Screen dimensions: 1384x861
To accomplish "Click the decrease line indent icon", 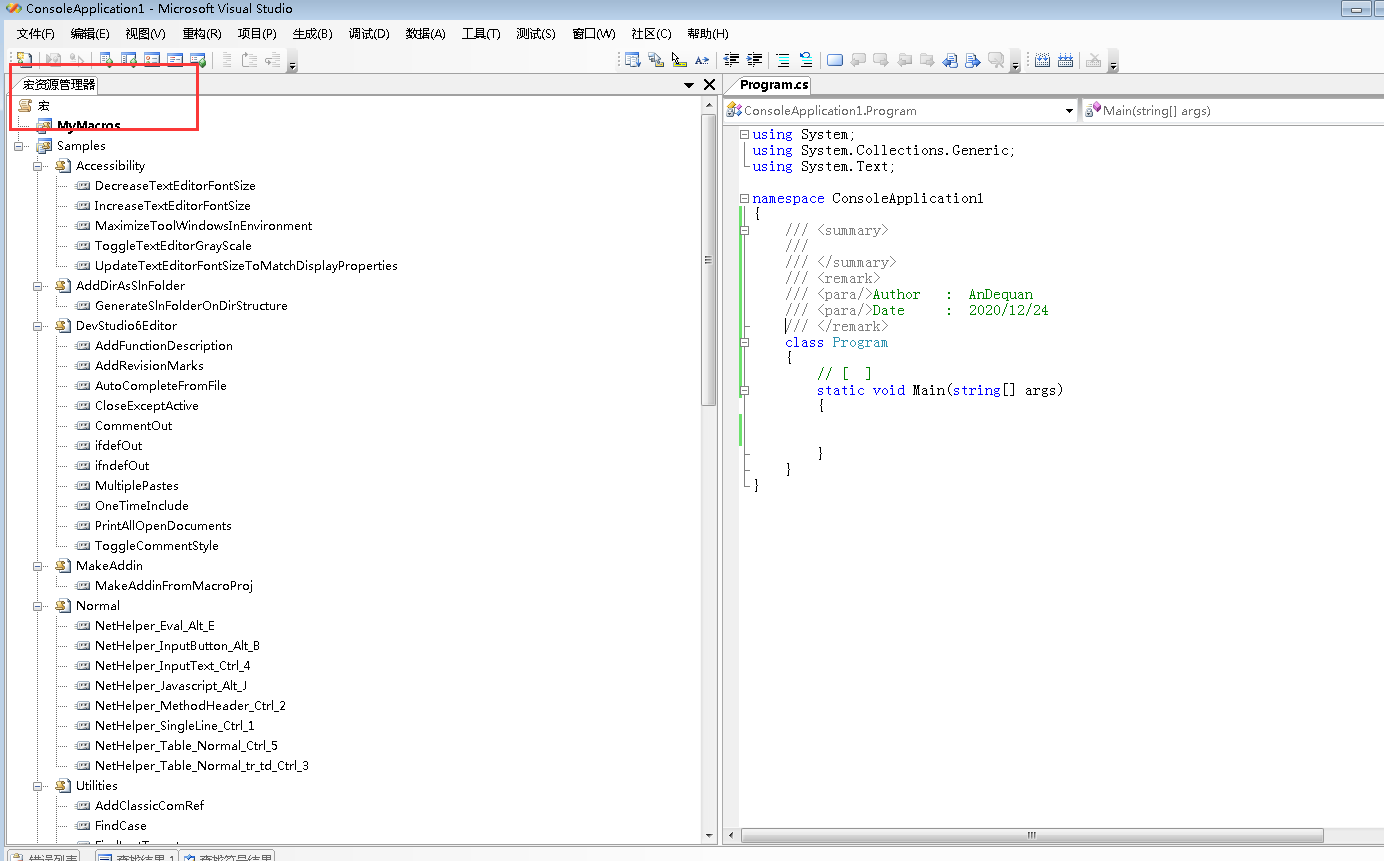I will pyautogui.click(x=731, y=60).
